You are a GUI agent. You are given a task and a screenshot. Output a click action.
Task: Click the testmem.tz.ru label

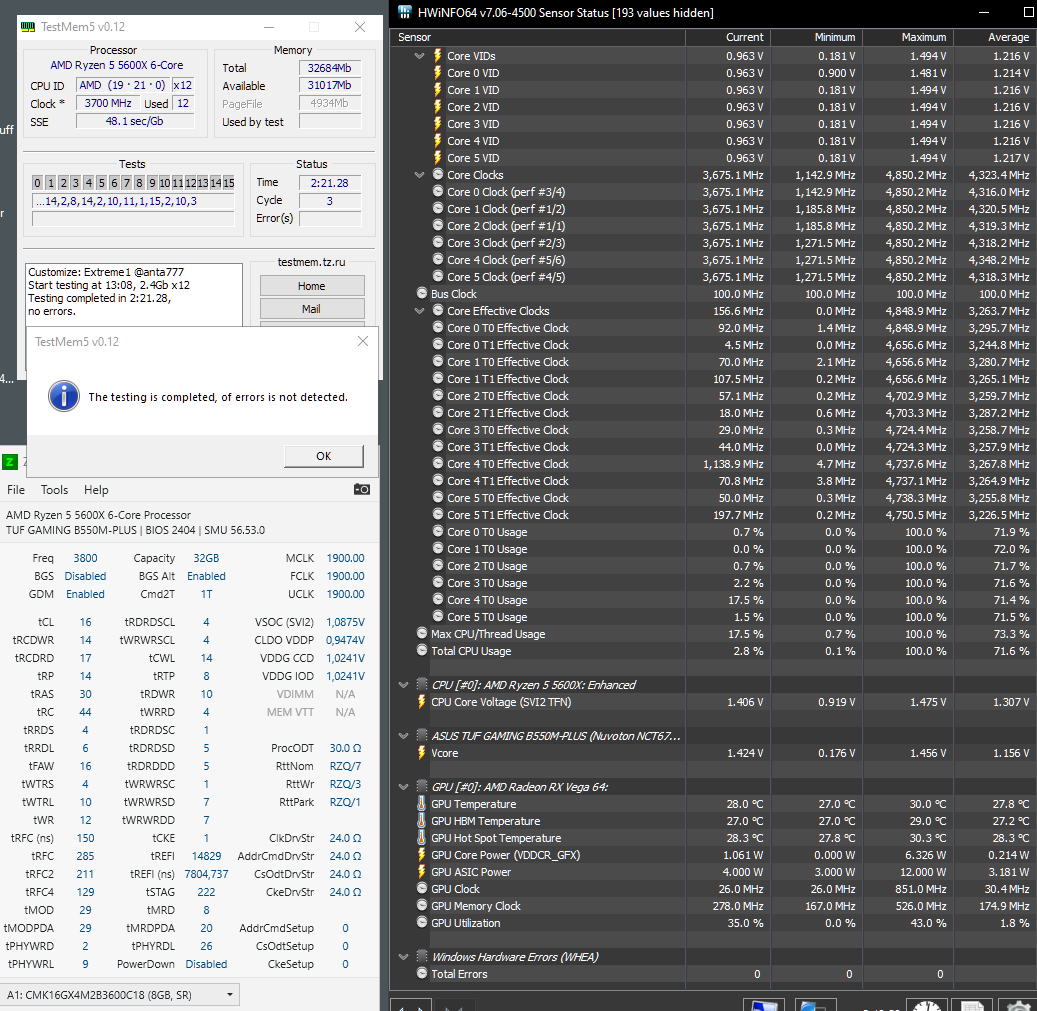click(x=311, y=262)
